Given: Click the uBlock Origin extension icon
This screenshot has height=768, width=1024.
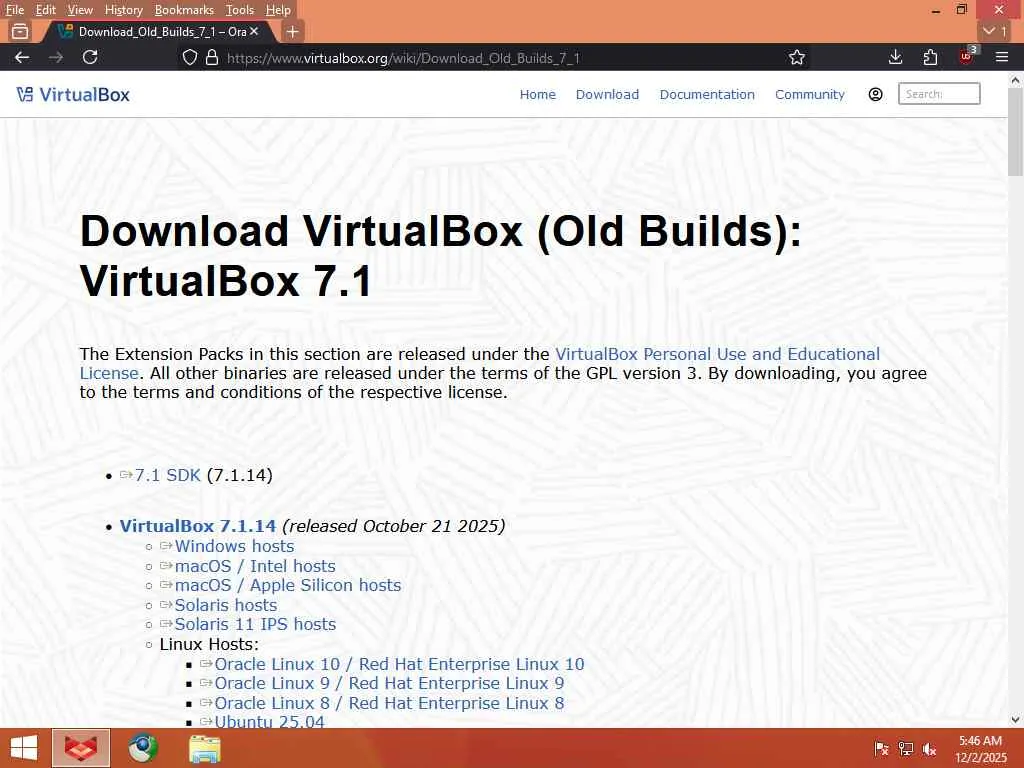Looking at the screenshot, I should pos(967,56).
